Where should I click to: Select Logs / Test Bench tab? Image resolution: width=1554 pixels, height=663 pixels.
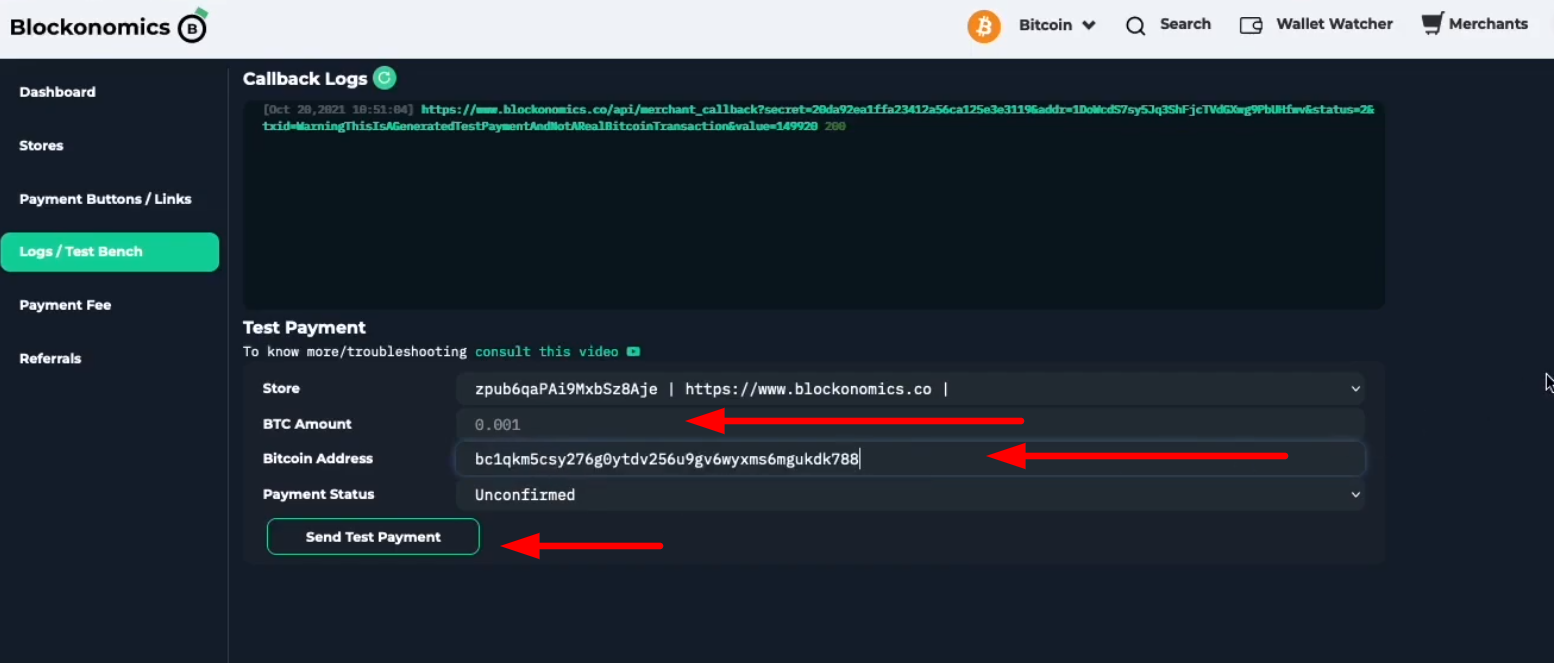click(x=110, y=252)
